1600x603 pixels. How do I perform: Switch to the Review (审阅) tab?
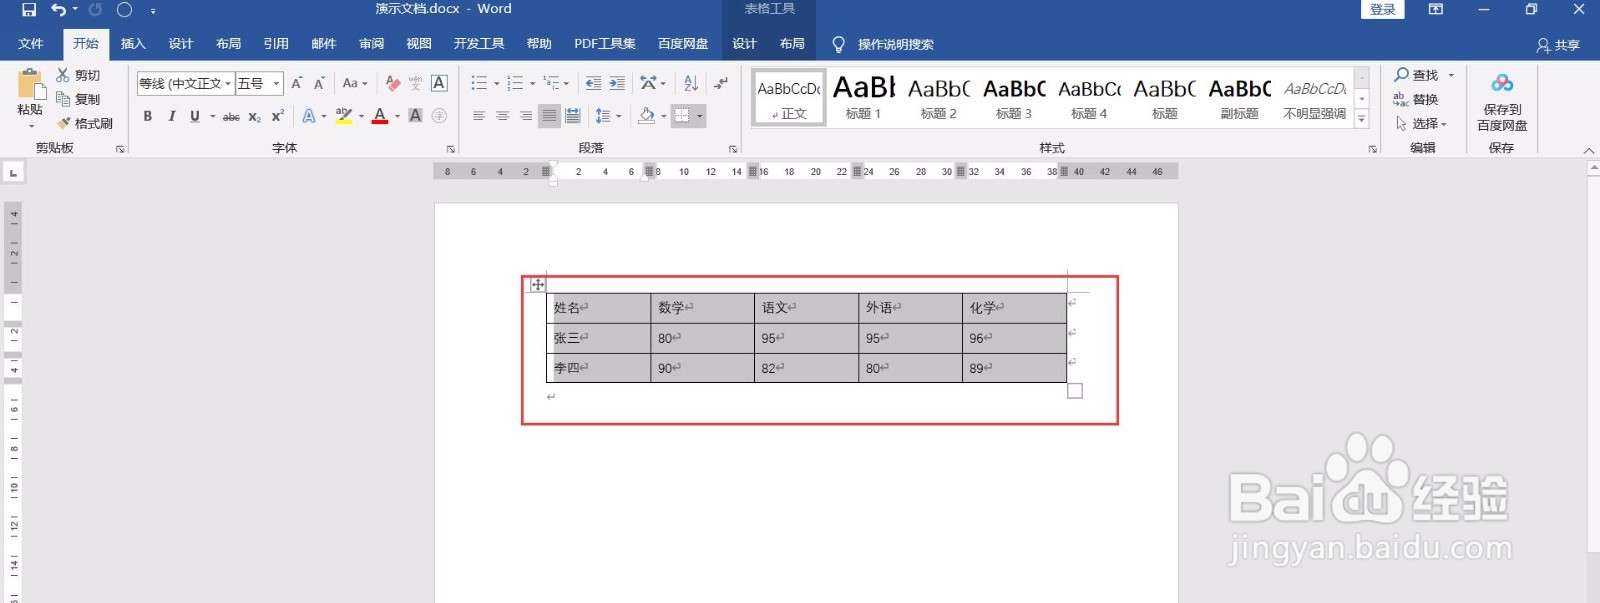372,44
